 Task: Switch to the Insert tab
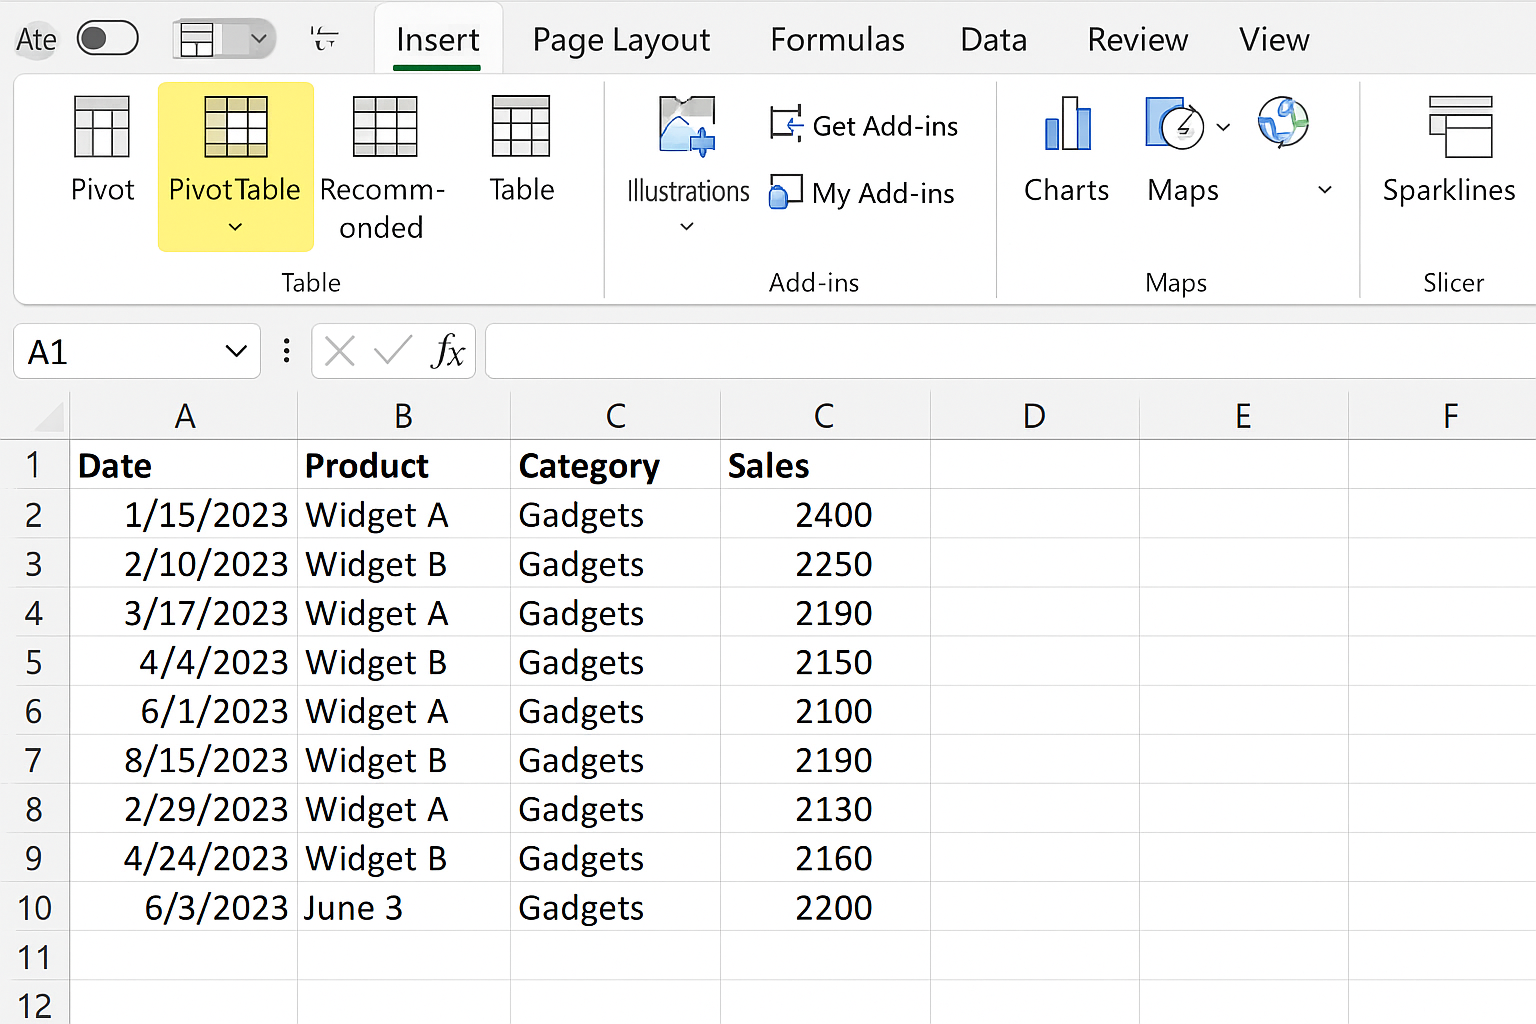tap(437, 40)
